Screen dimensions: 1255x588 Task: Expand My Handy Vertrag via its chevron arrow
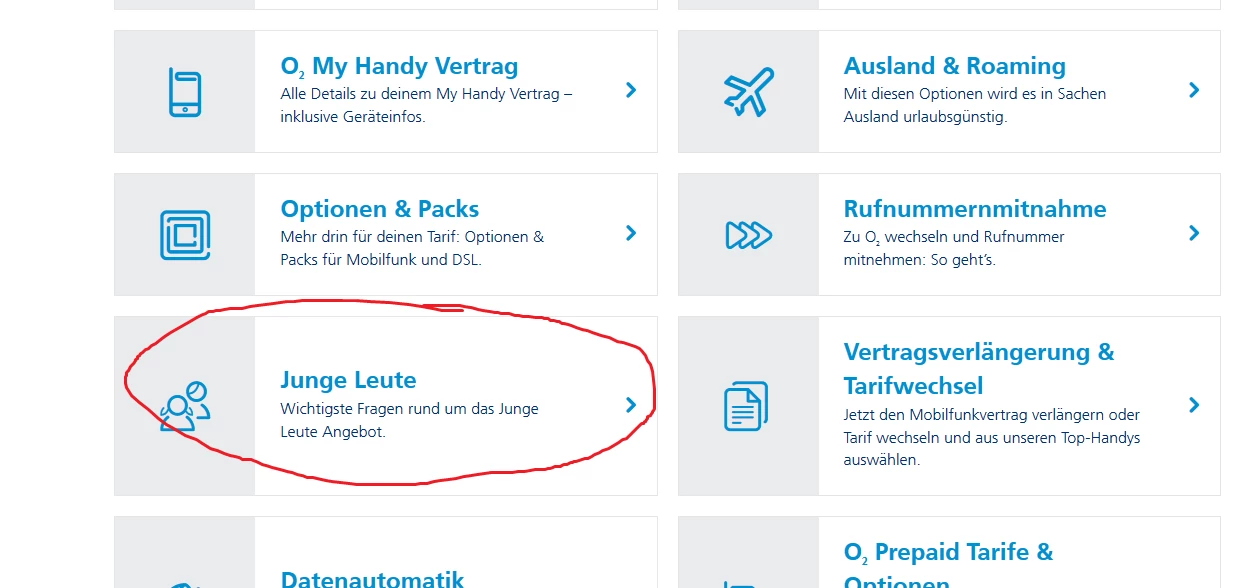631,90
